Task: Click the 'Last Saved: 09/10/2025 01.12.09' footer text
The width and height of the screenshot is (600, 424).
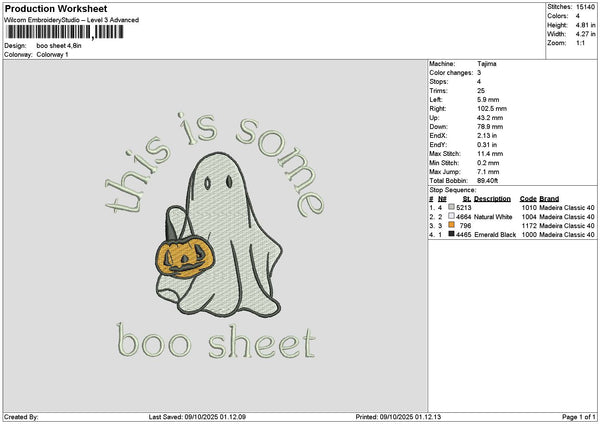Action: click(197, 417)
